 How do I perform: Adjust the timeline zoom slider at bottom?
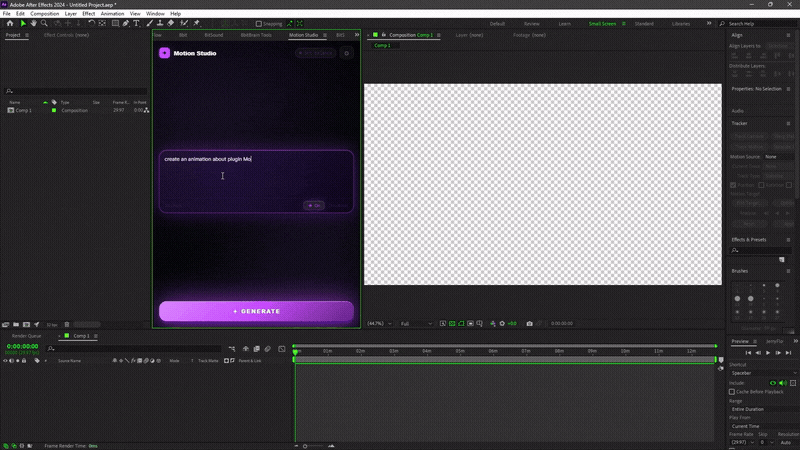point(306,446)
